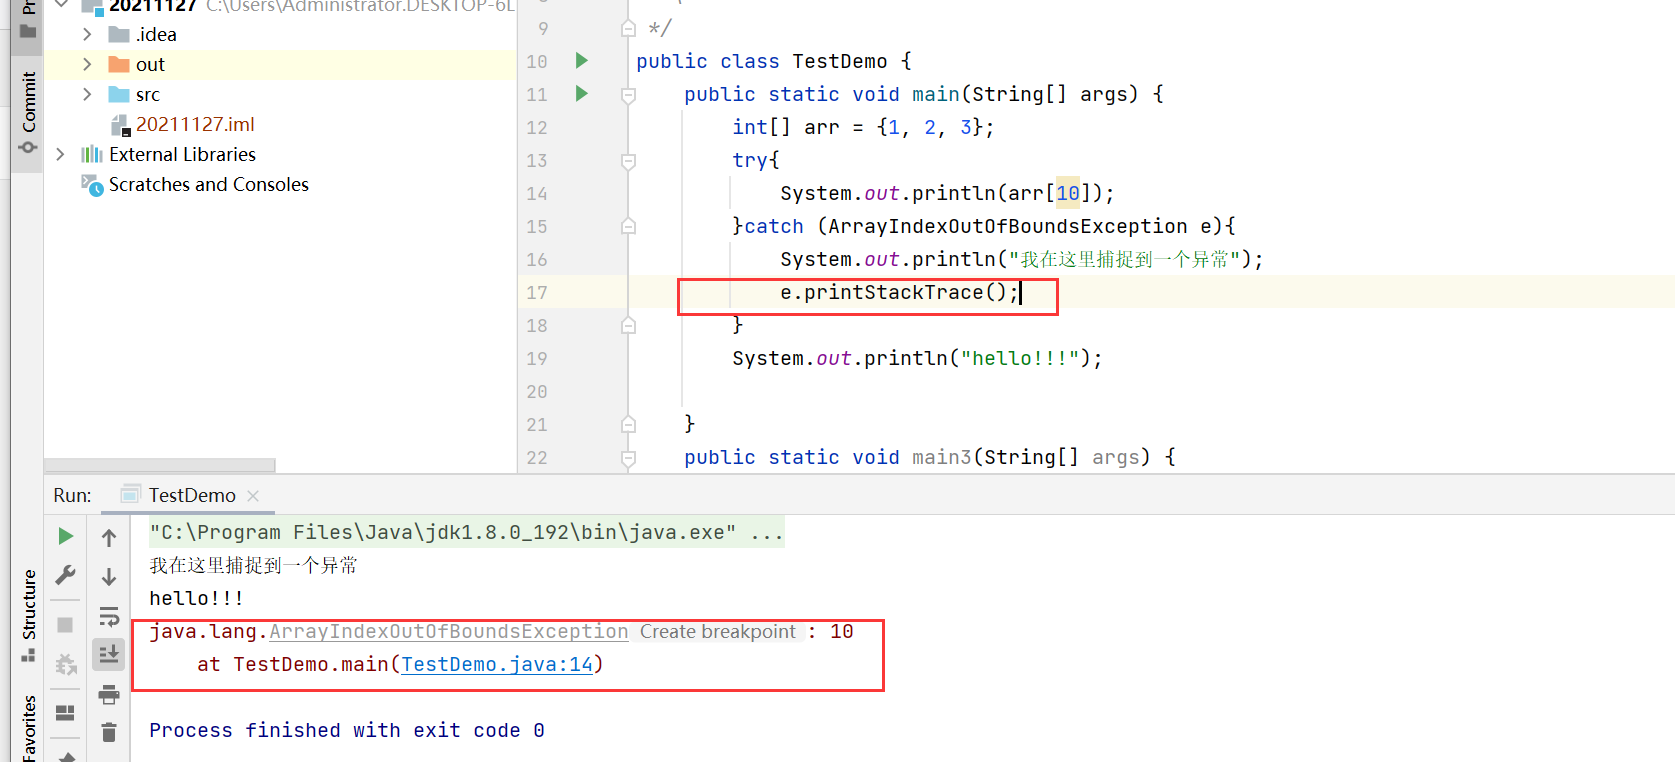The width and height of the screenshot is (1675, 762).
Task: Fold main3 method at line 22
Action: (x=628, y=458)
